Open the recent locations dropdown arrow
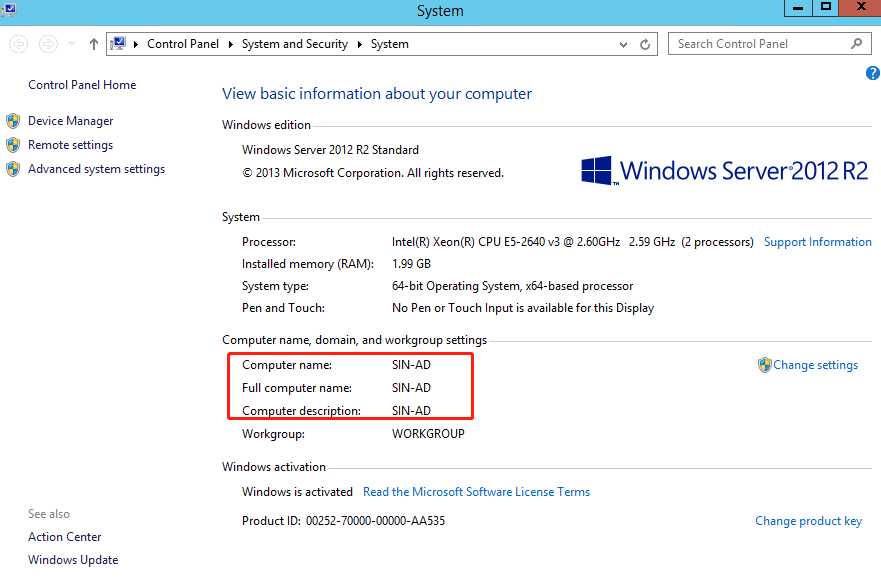881x586 pixels. [x=71, y=44]
